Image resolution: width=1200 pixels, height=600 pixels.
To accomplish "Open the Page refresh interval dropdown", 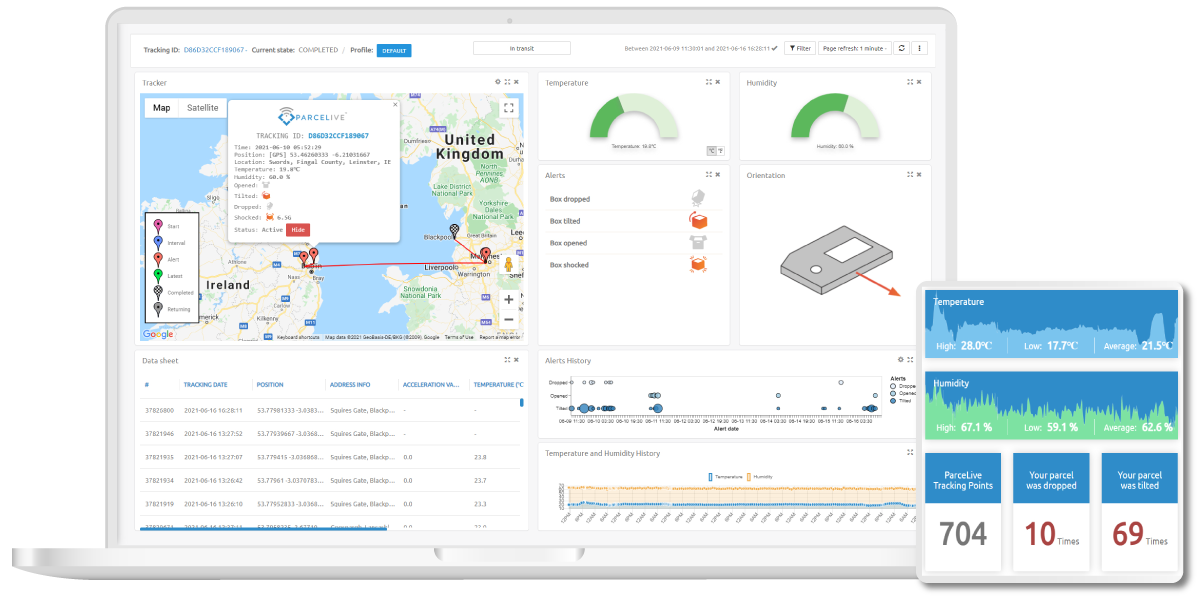I will pyautogui.click(x=853, y=47).
